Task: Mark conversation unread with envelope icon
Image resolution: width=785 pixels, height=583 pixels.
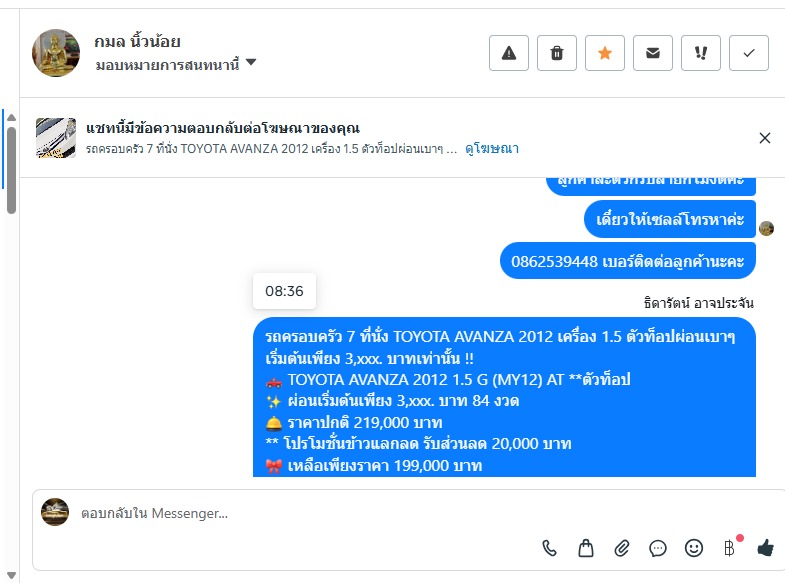Action: coord(653,53)
